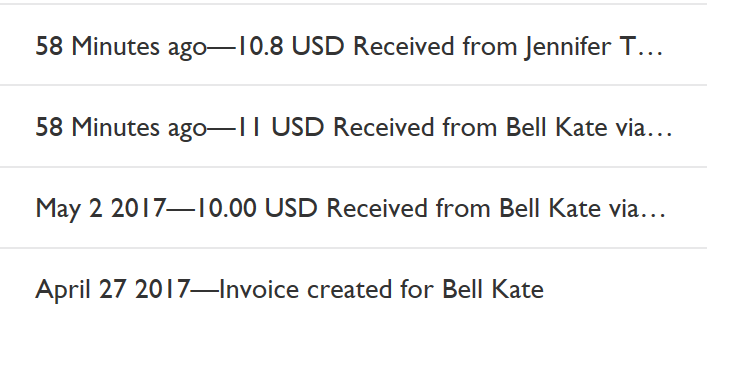Image resolution: width=733 pixels, height=383 pixels.
Task: Click the April 27 2017 date label
Action: (113, 290)
